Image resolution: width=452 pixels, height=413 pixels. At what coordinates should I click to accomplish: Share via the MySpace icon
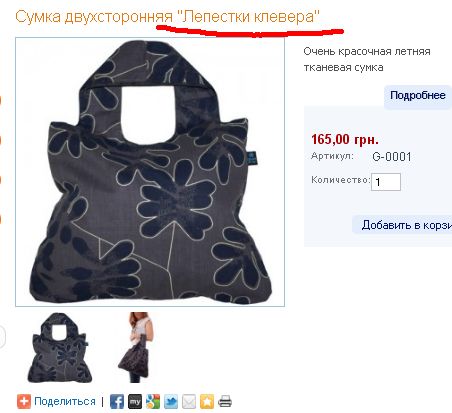(135, 401)
